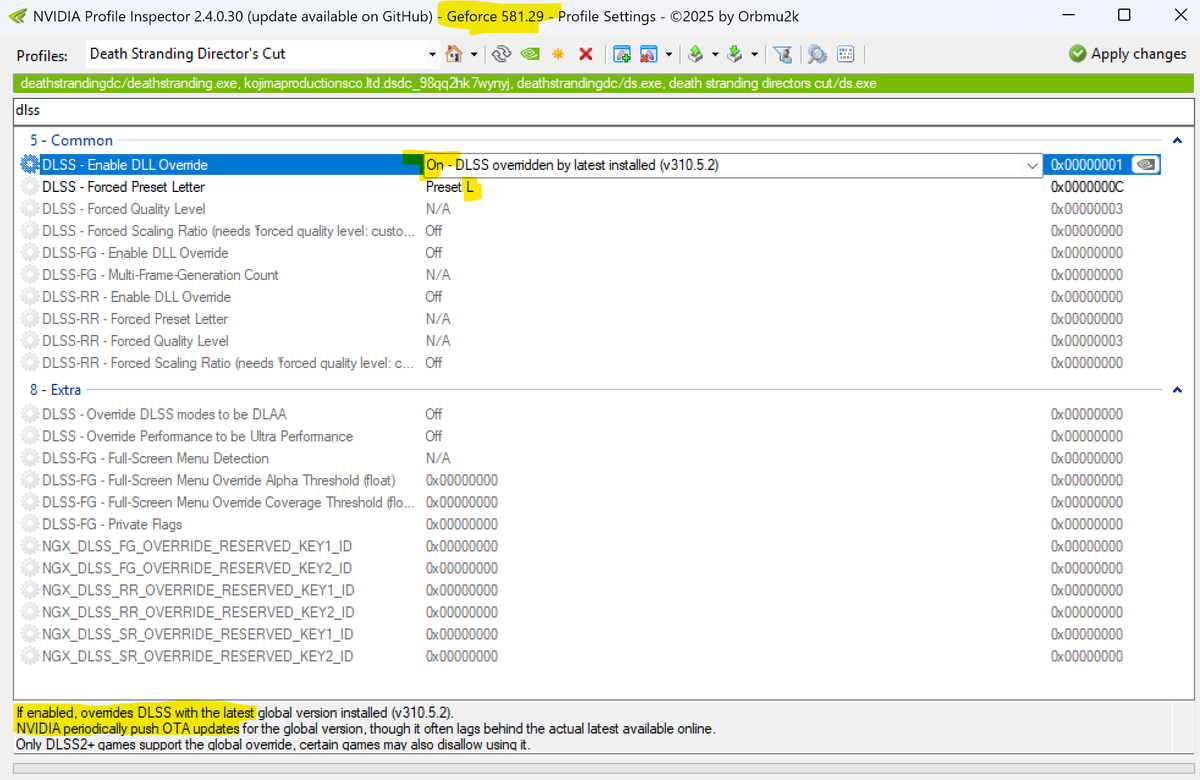Toggle the user-modified profiles filter icon
This screenshot has height=780, width=1200.
point(782,54)
